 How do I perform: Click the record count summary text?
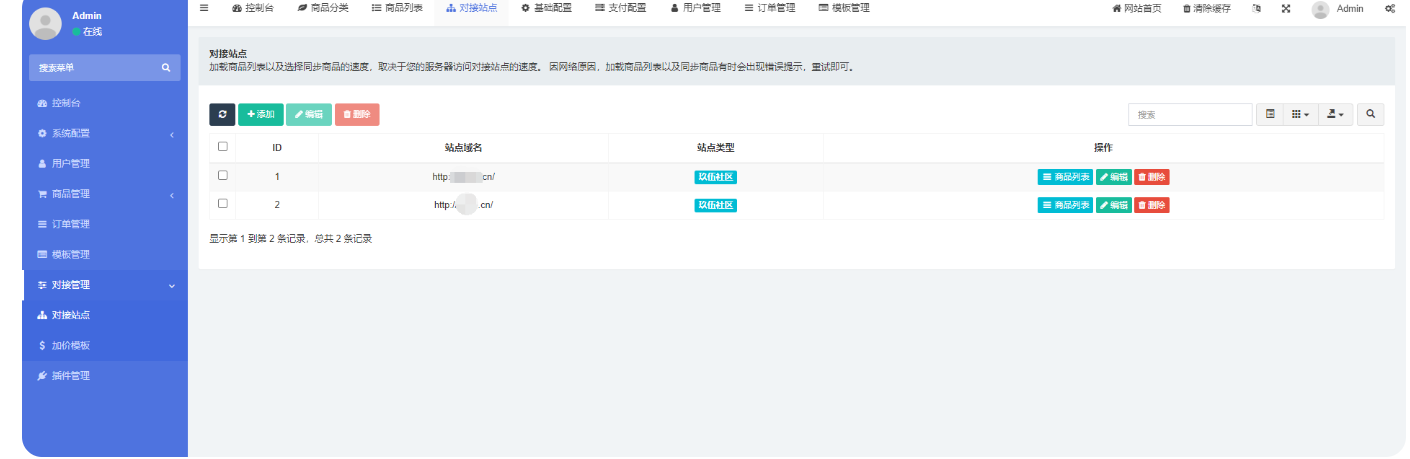(291, 239)
